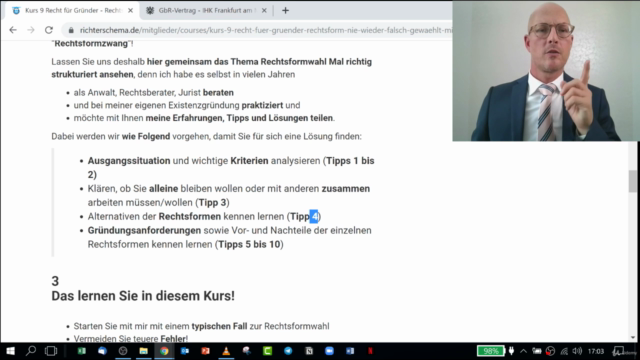Click the heading 'Das lernen Sie in diesem Kurs!'
This screenshot has height=360, width=640.
coord(143,296)
